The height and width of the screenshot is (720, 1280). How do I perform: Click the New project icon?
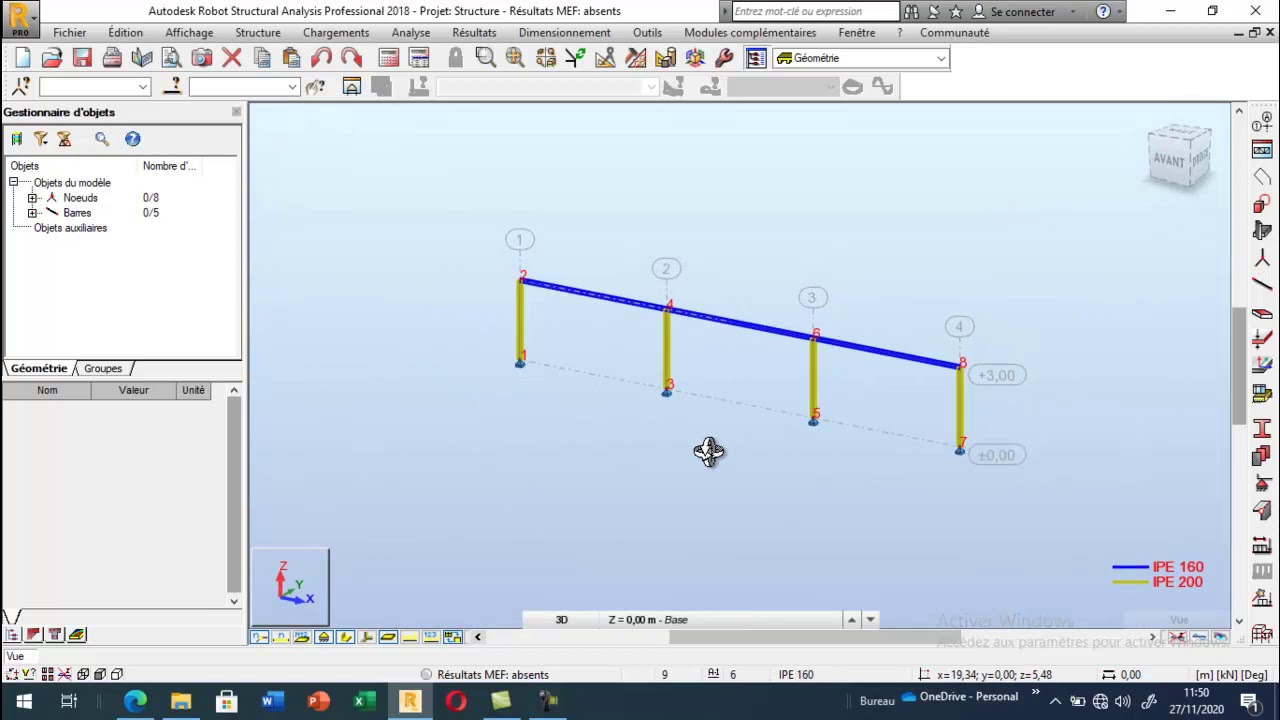point(22,58)
